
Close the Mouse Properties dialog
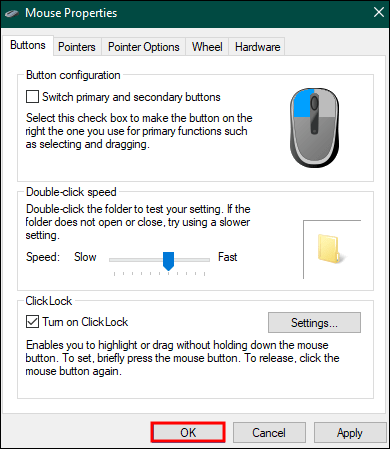(379, 13)
